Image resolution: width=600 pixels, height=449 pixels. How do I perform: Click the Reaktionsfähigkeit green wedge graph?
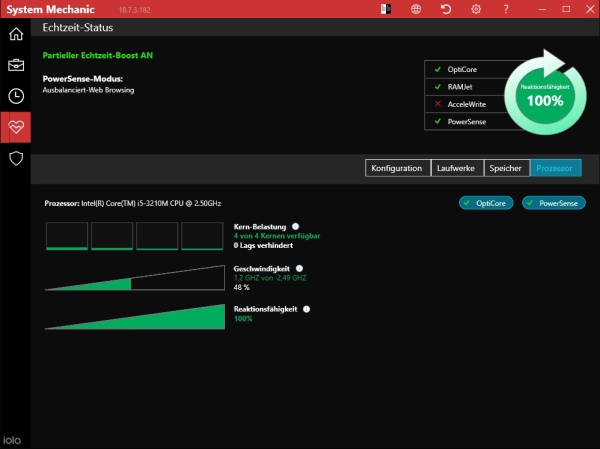pos(135,317)
